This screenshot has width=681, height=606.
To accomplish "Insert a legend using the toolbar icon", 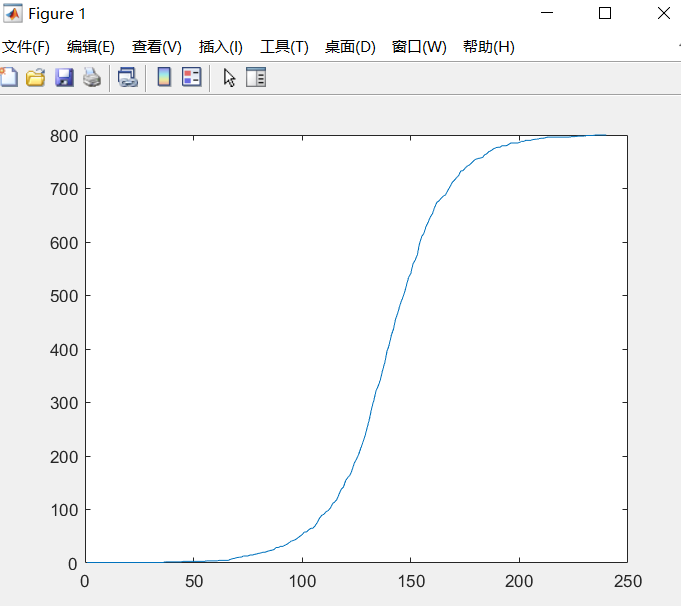I will coord(192,77).
